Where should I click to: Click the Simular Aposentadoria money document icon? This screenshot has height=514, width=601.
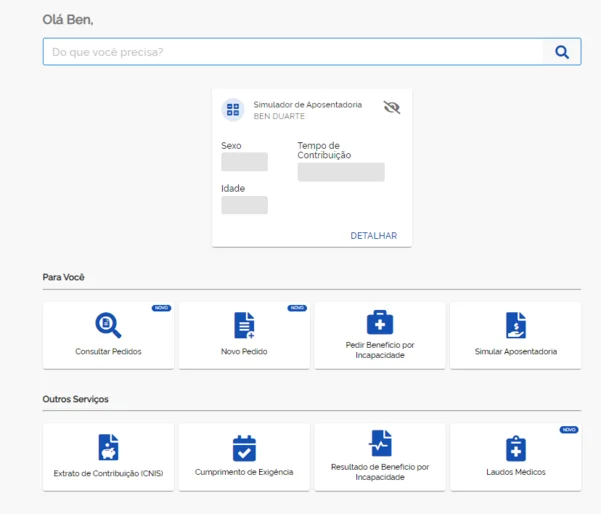point(516,325)
